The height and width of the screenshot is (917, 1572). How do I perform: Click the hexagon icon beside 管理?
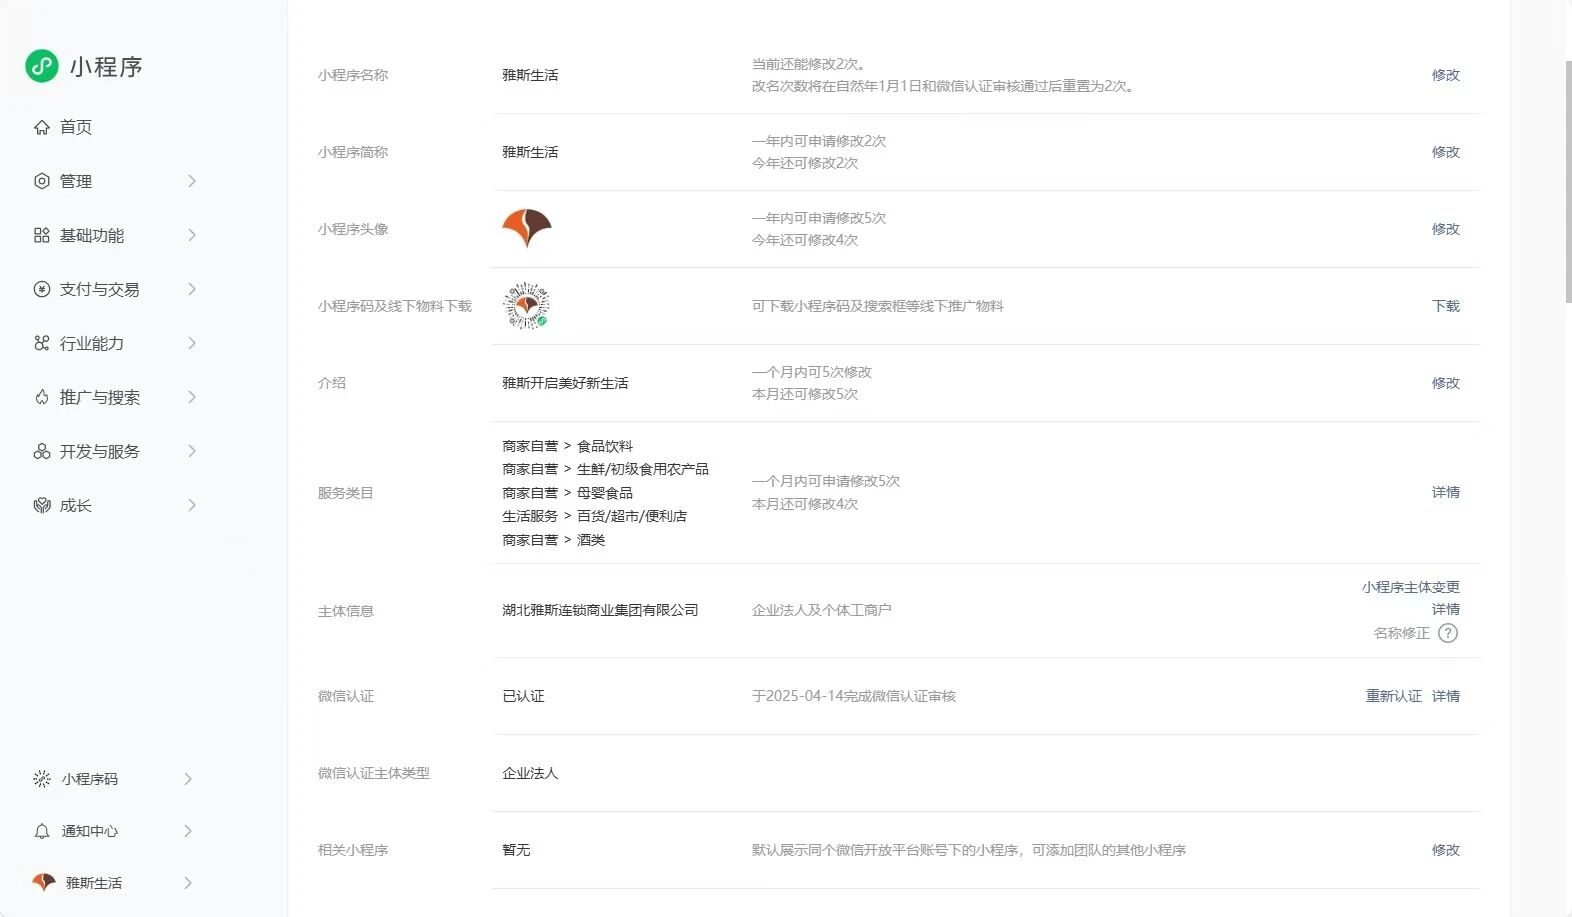(x=42, y=181)
